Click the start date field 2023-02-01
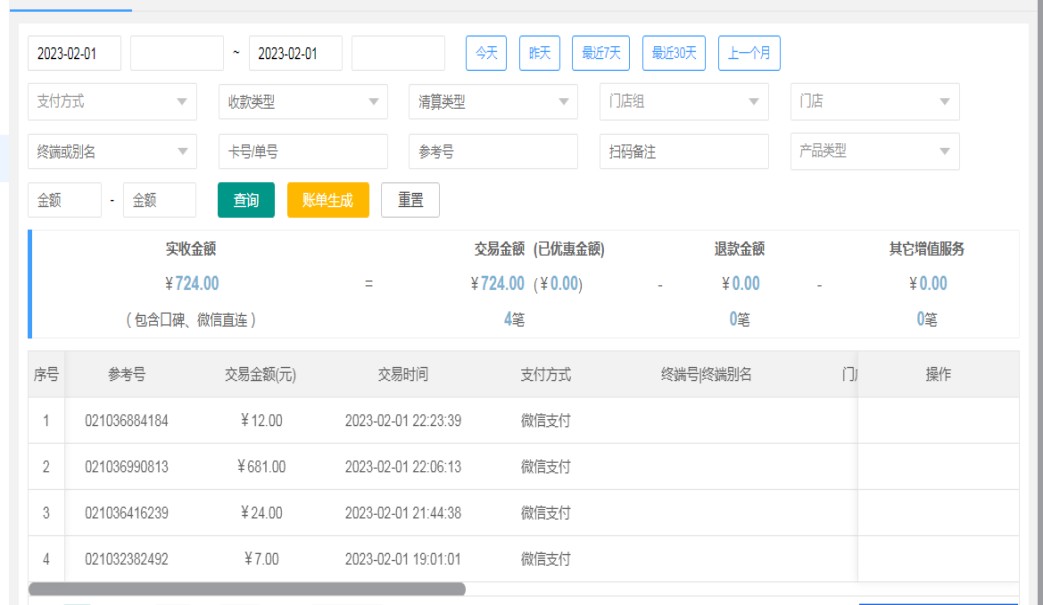Screen dimensions: 1043x605 74,53
